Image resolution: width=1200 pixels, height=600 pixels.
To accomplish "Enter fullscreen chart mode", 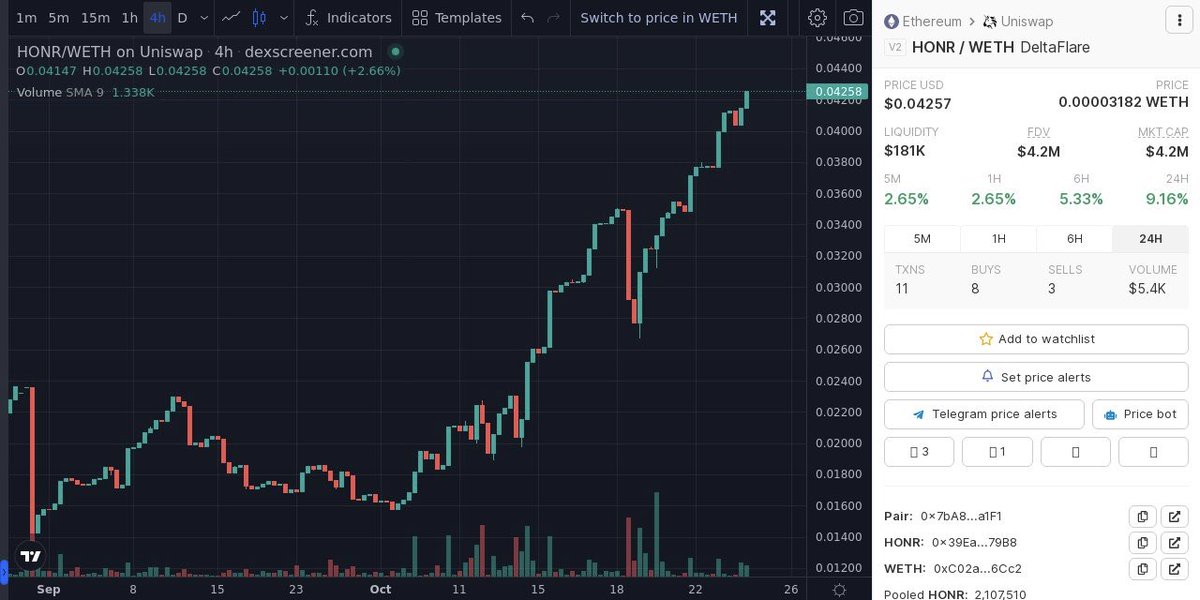I will [767, 17].
